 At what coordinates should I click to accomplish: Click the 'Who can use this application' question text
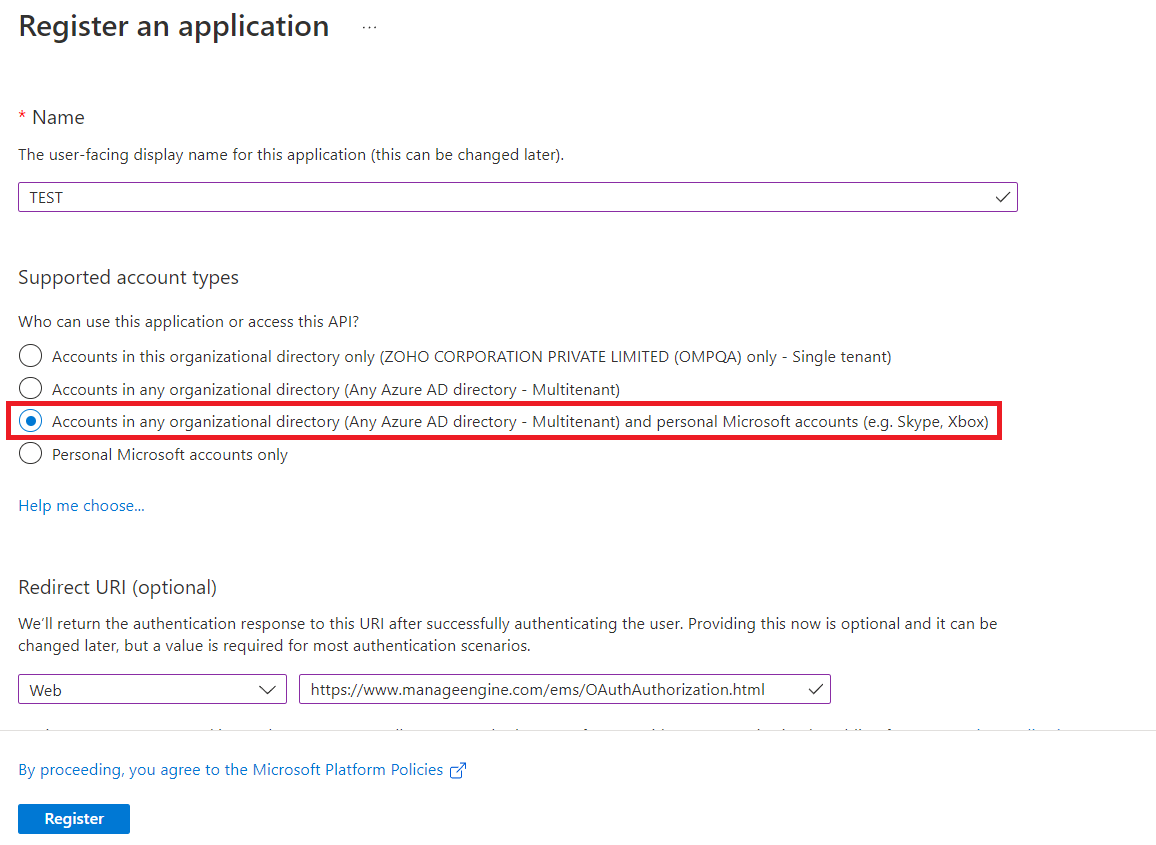click(x=189, y=321)
